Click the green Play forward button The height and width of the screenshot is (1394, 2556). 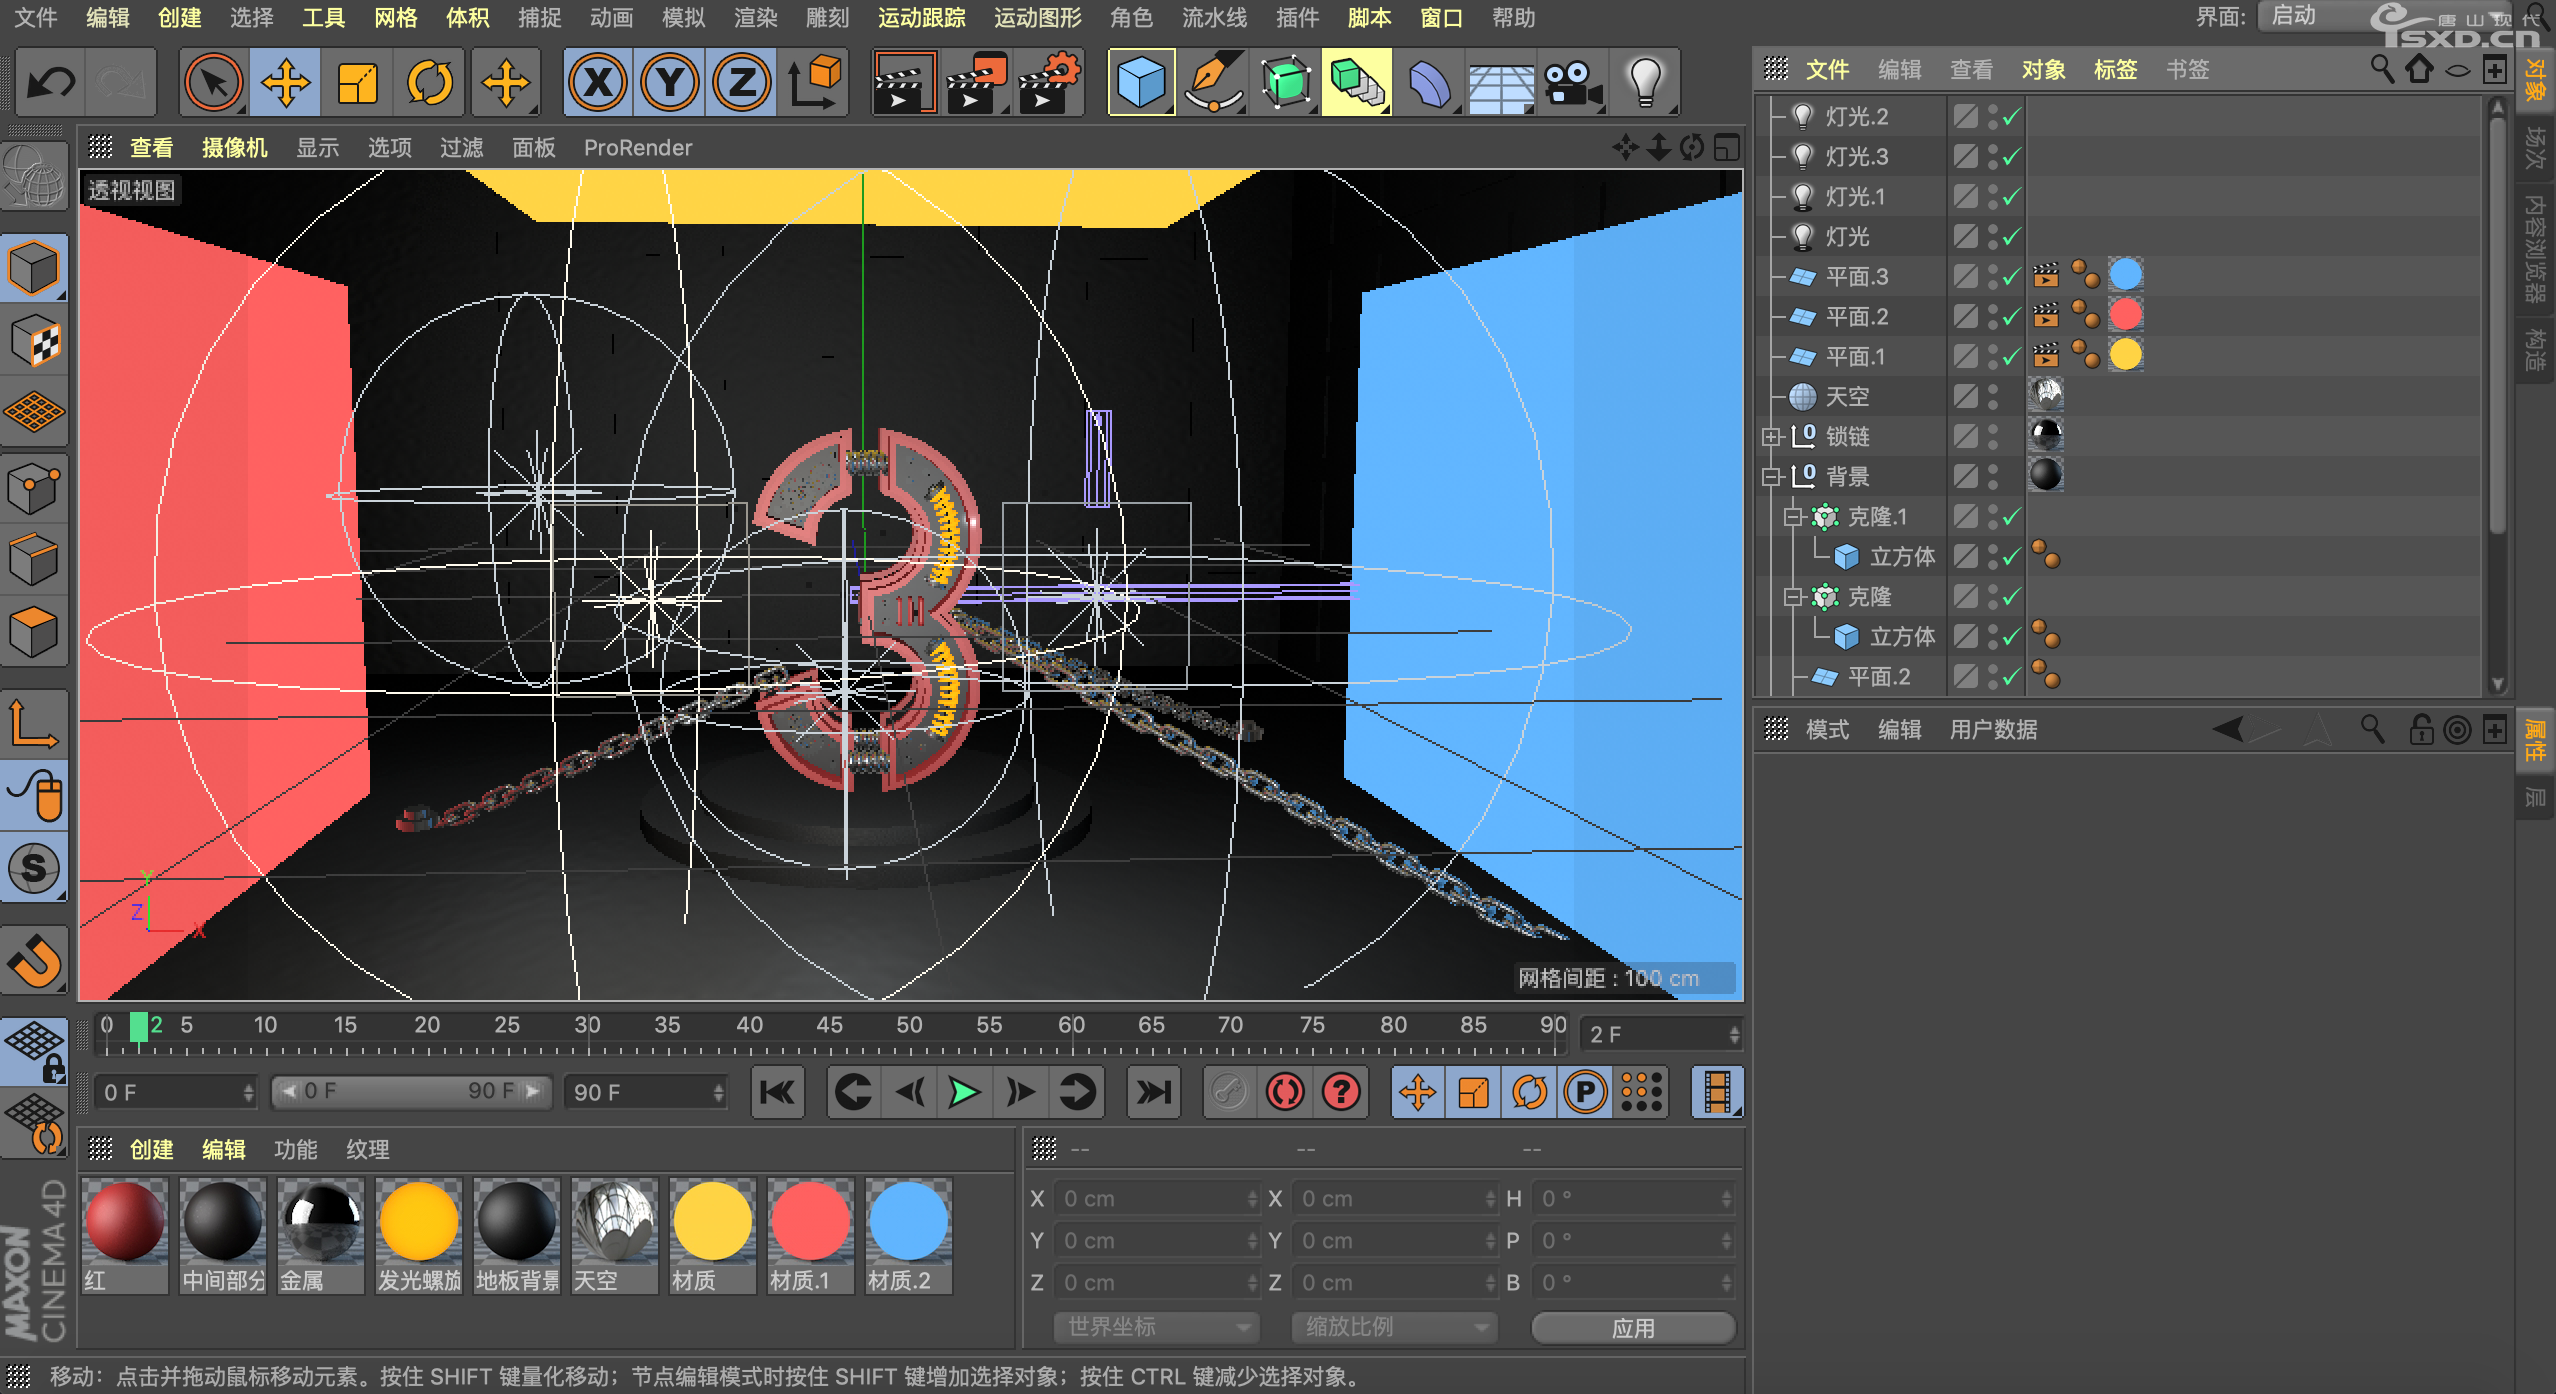pyautogui.click(x=964, y=1092)
